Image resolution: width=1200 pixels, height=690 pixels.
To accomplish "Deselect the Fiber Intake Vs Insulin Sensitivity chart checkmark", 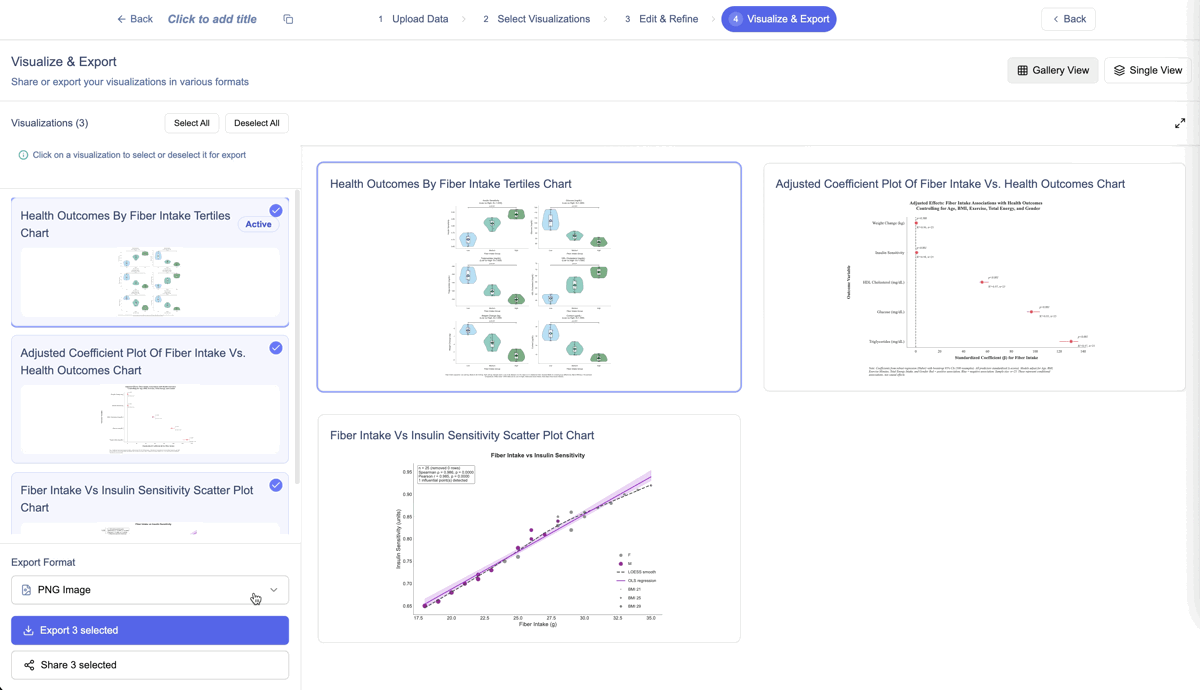I will tap(275, 485).
